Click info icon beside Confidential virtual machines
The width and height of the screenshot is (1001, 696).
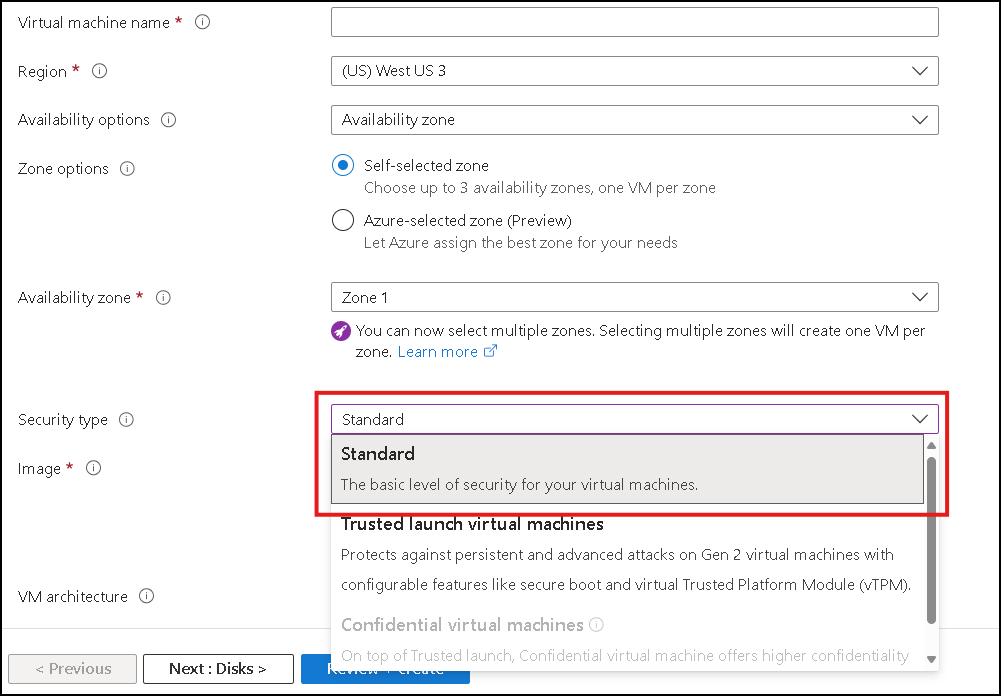pyautogui.click(x=596, y=624)
